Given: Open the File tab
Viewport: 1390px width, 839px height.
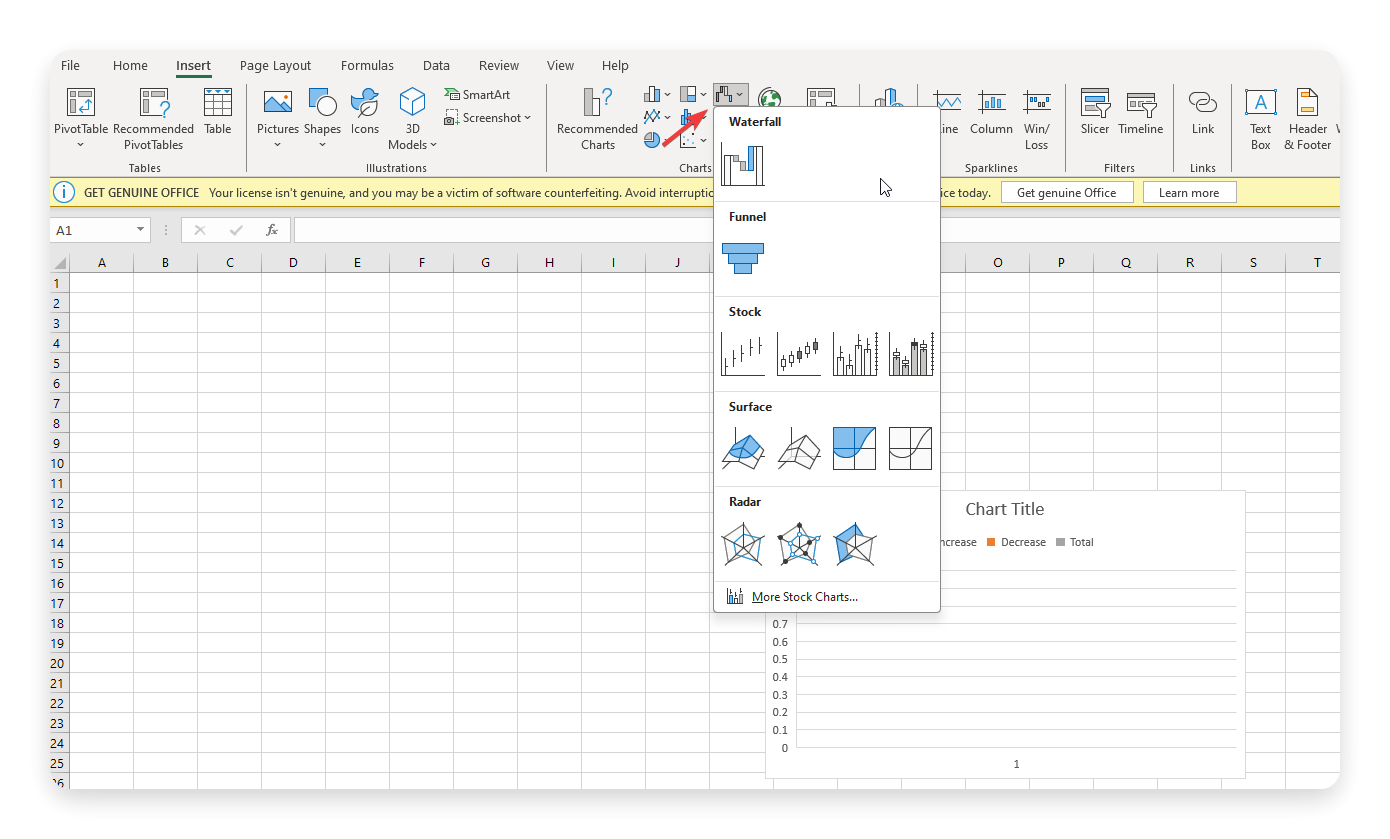Looking at the screenshot, I should (70, 66).
